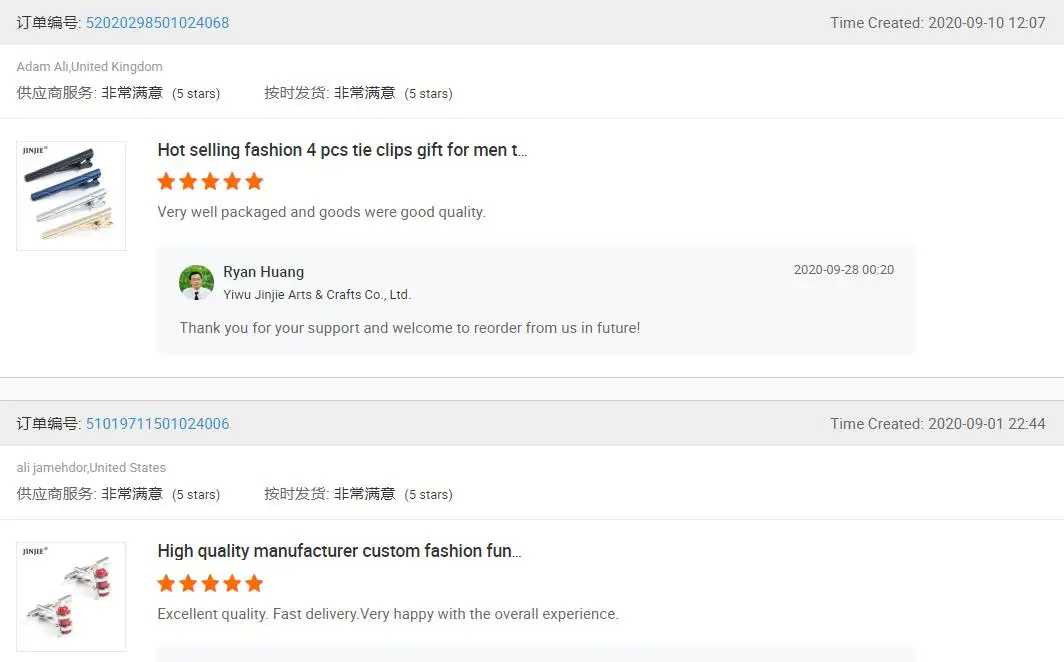Click the tie clips product thumbnail
Screen dimensions: 1064x662
pyautogui.click(x=71, y=196)
